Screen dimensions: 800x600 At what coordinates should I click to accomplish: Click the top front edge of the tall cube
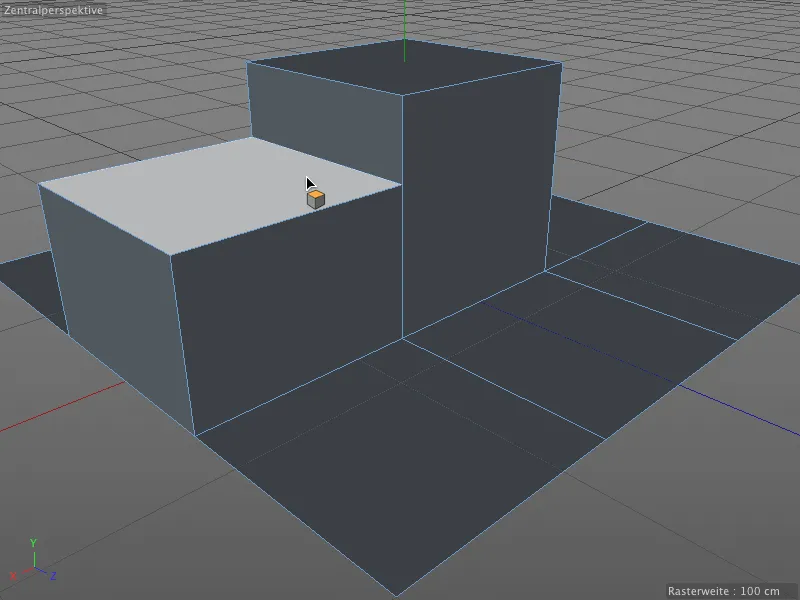pyautogui.click(x=480, y=80)
